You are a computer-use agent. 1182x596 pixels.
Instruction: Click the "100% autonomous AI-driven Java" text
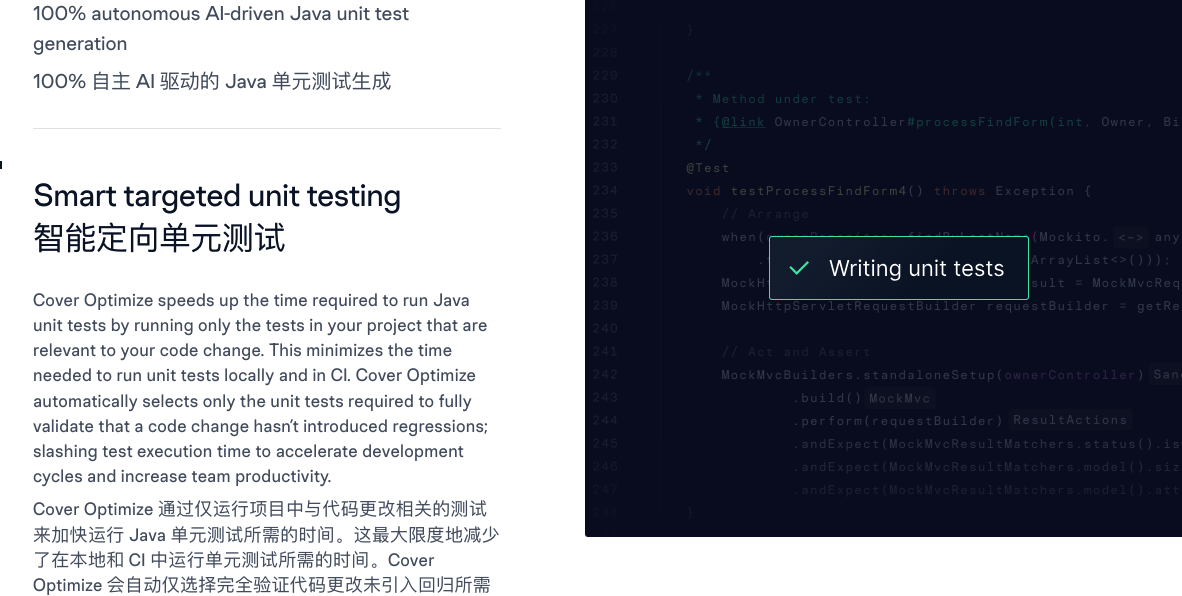221,14
